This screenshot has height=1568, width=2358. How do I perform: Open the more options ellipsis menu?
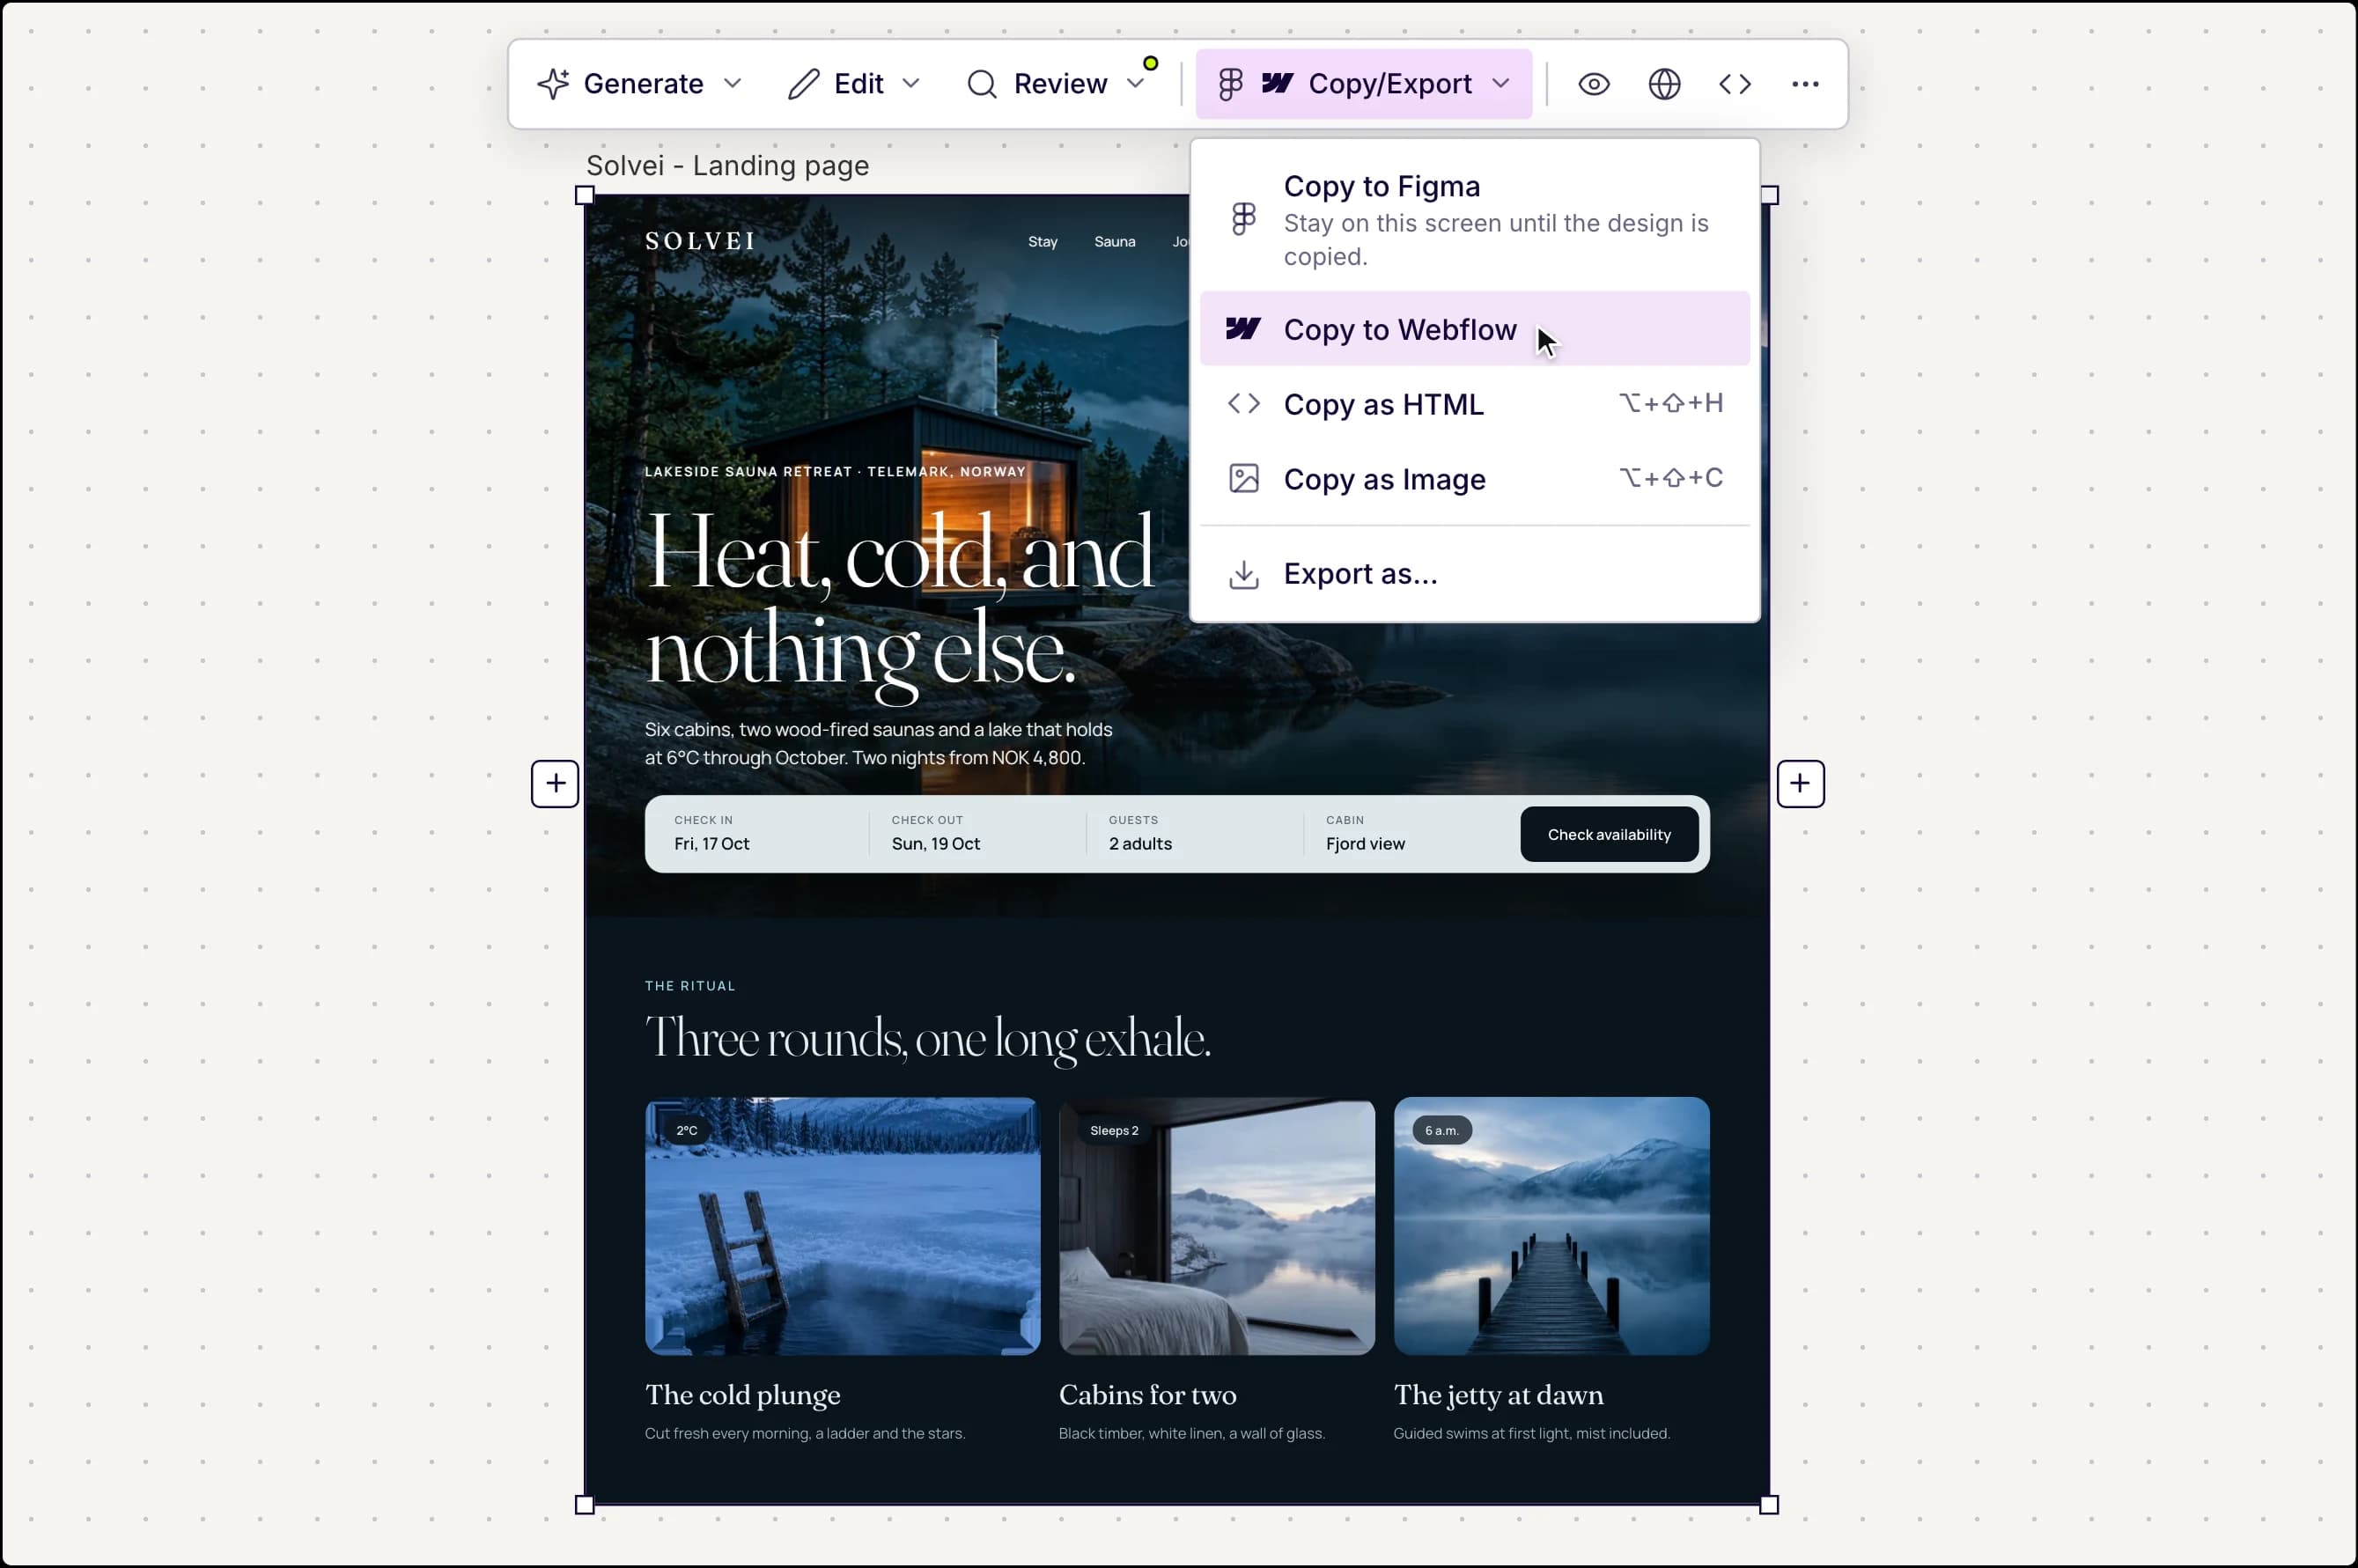pyautogui.click(x=1805, y=84)
